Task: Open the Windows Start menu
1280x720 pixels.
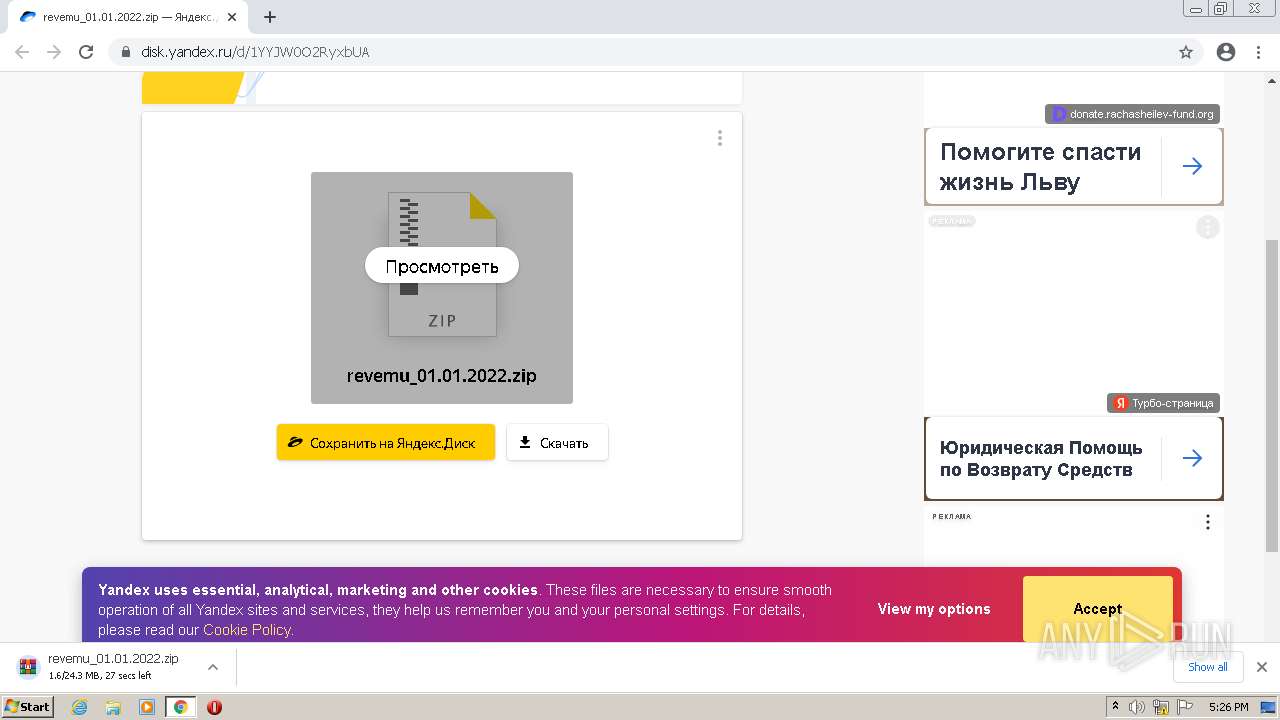Action: (28, 706)
